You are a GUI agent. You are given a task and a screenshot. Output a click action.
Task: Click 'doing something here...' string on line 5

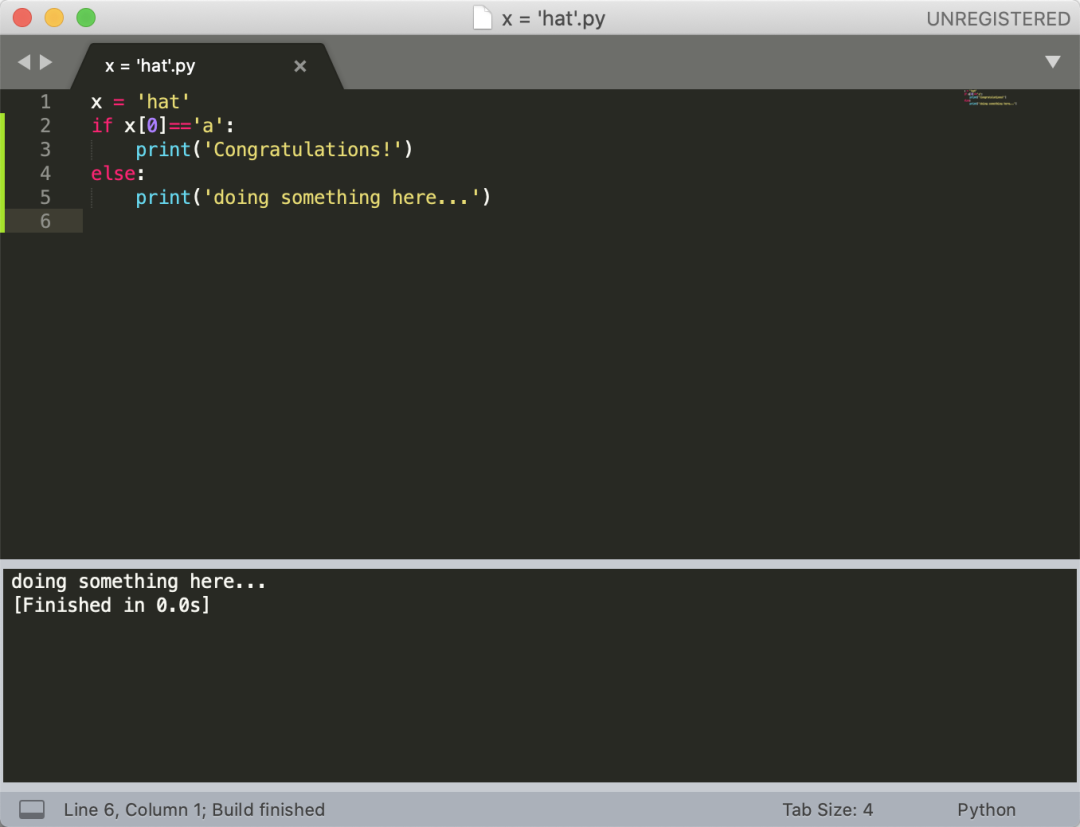[x=342, y=198]
